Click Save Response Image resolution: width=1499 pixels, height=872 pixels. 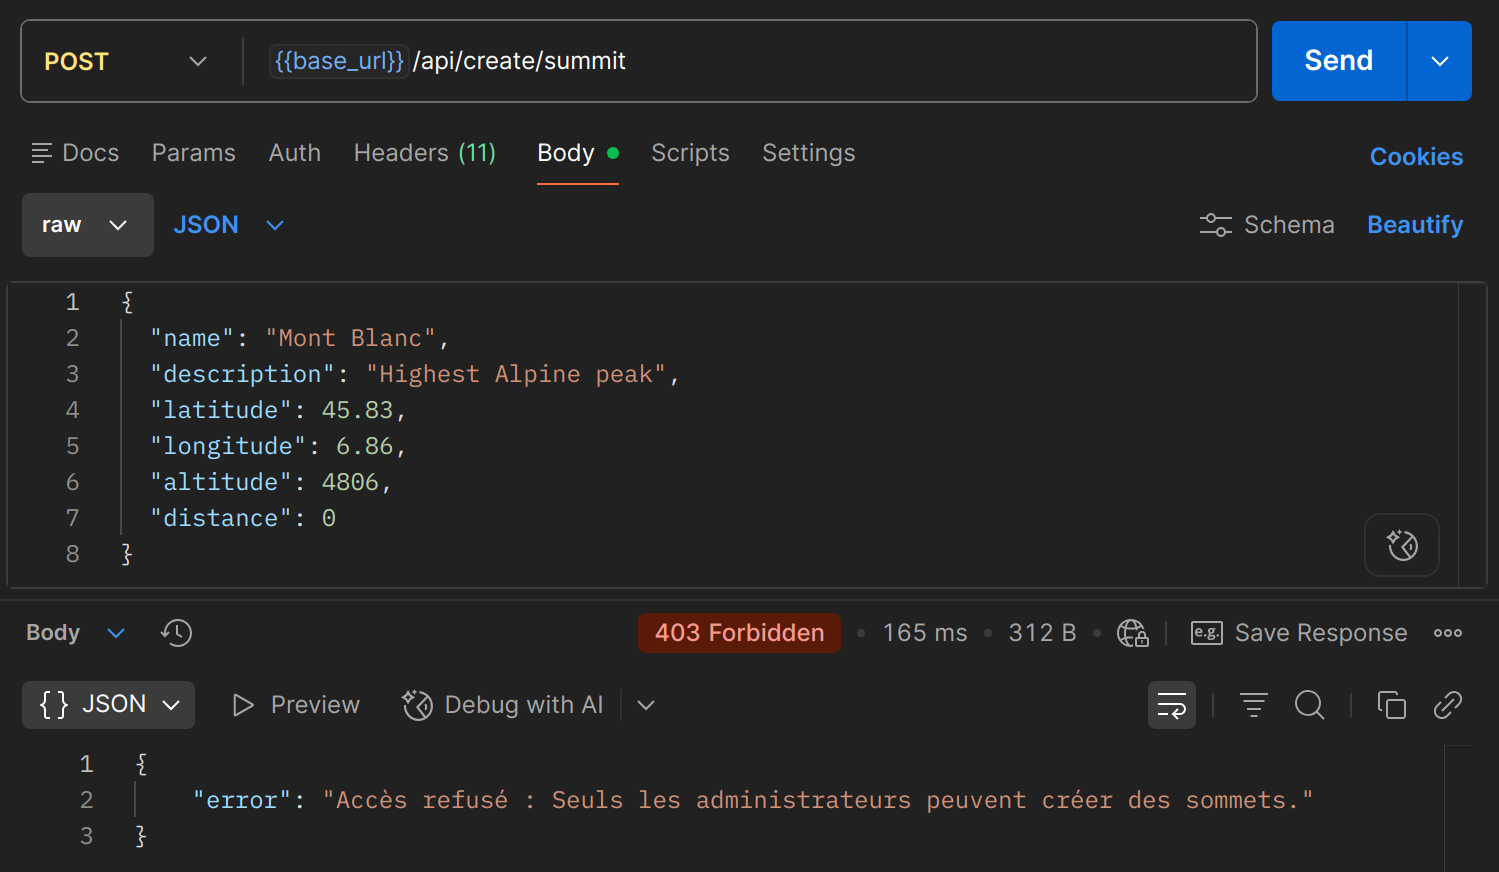[x=1299, y=633]
